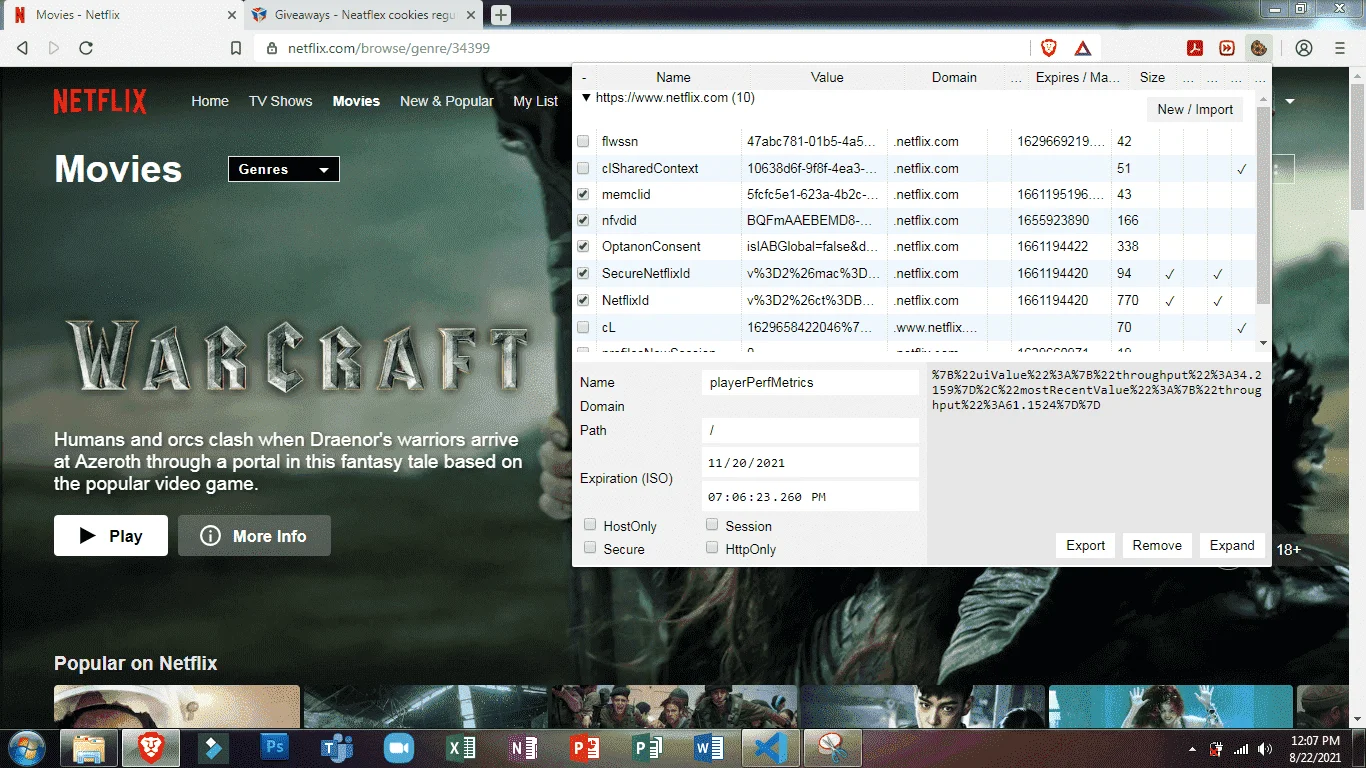Screen dimensions: 1366x768
Task: Enable the HttpOnly checkbox
Action: [x=712, y=548]
